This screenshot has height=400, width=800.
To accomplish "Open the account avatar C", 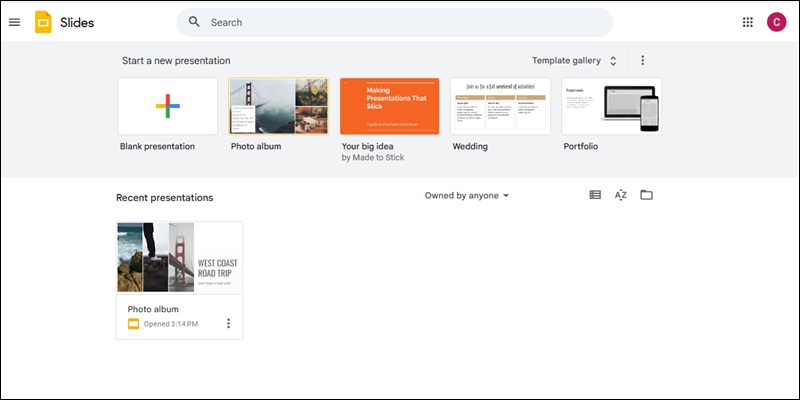I will click(776, 22).
